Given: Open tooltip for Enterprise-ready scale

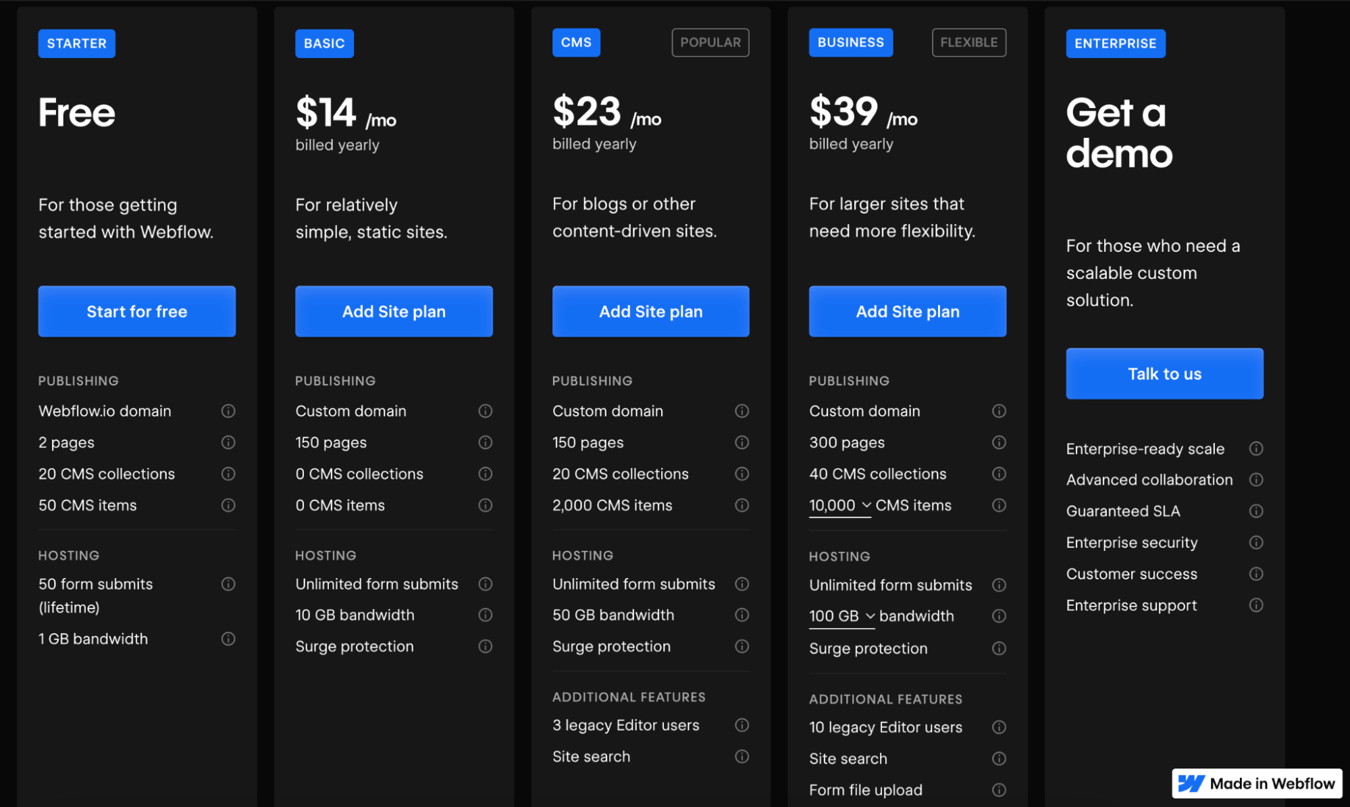Looking at the screenshot, I should [1256, 448].
